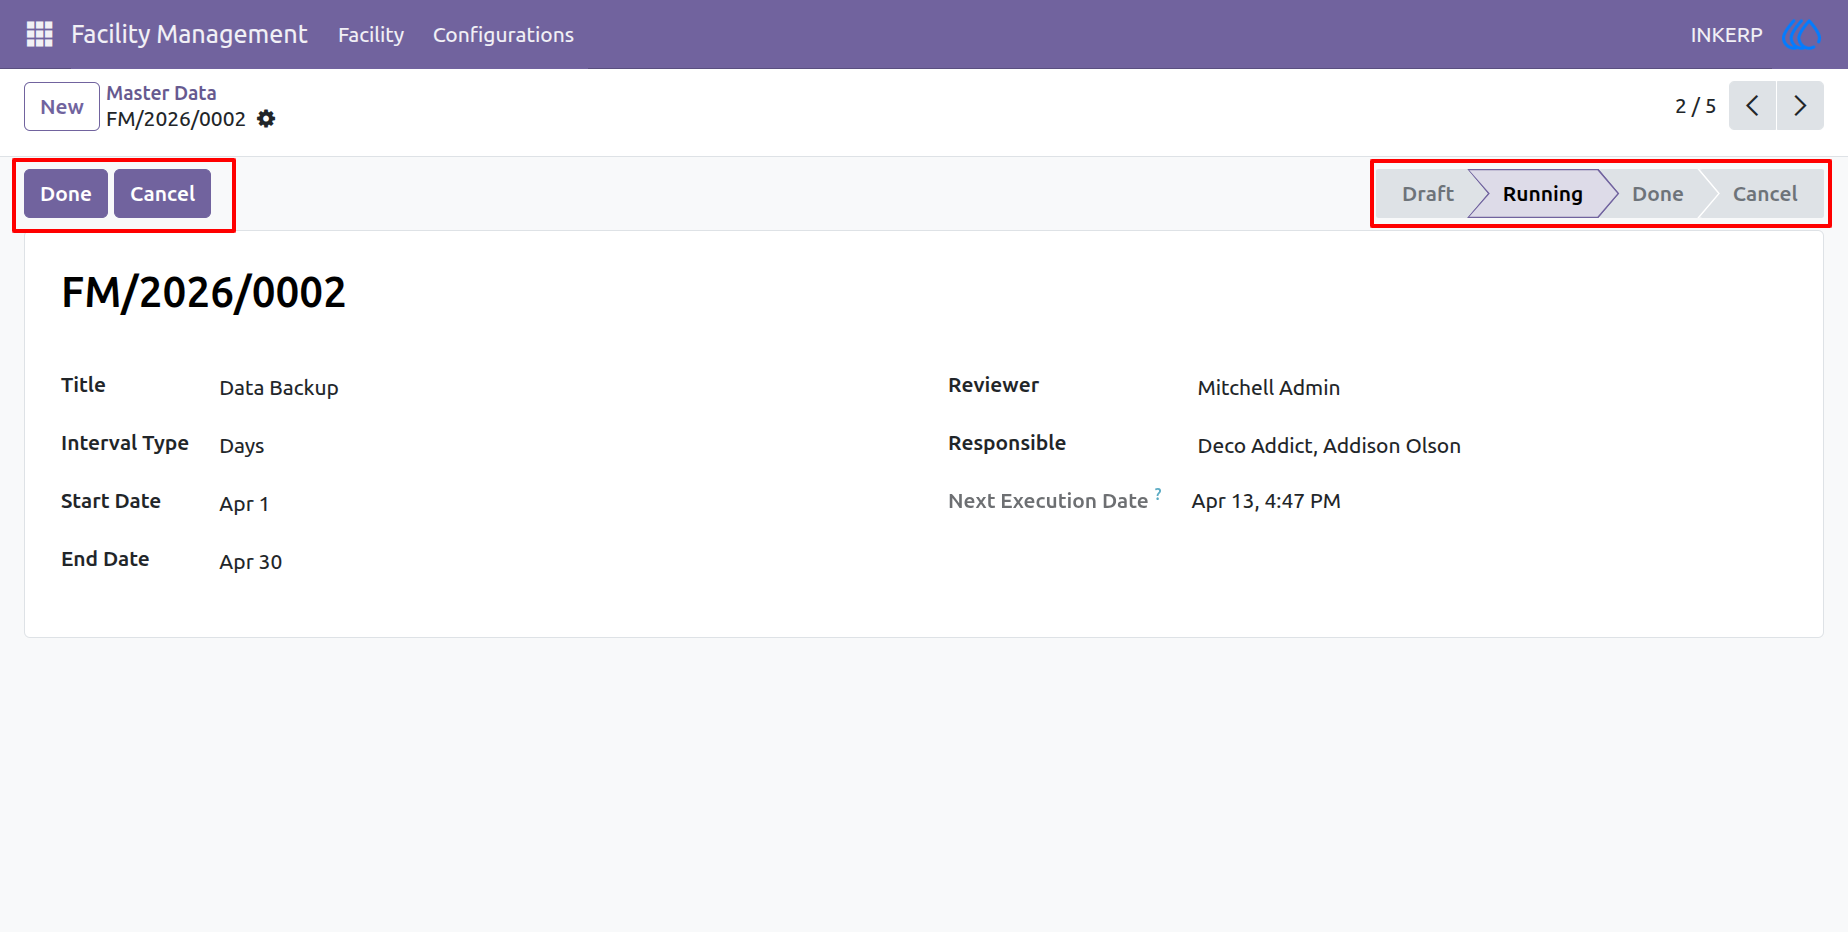Go to next record arrow

click(1800, 106)
